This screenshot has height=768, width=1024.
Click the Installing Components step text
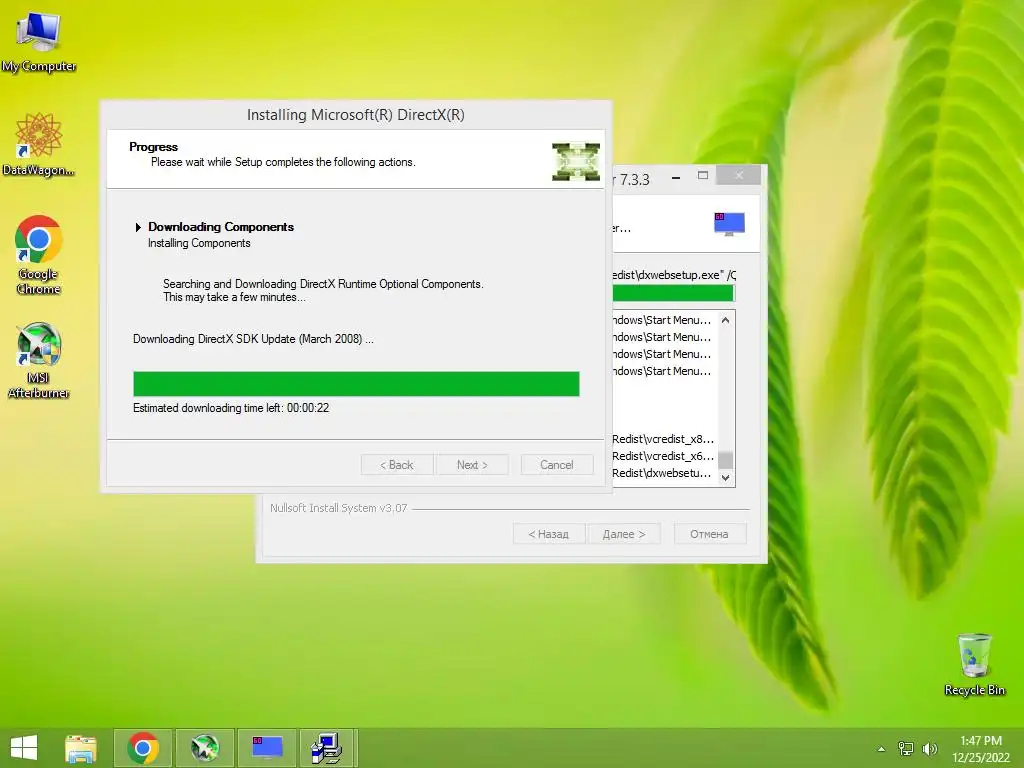coord(199,243)
